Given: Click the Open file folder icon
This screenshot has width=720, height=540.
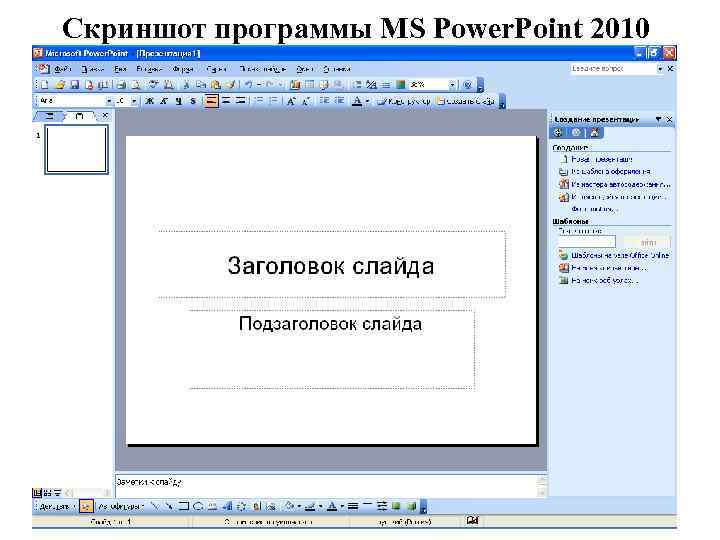Looking at the screenshot, I should tap(60, 85).
